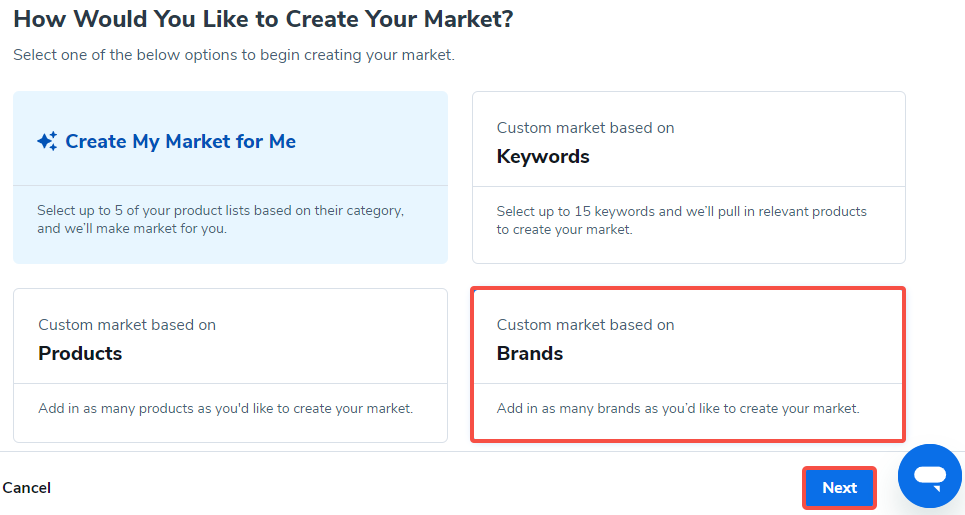
Task: Click the divider in the Create My Market card
Action: 230,186
